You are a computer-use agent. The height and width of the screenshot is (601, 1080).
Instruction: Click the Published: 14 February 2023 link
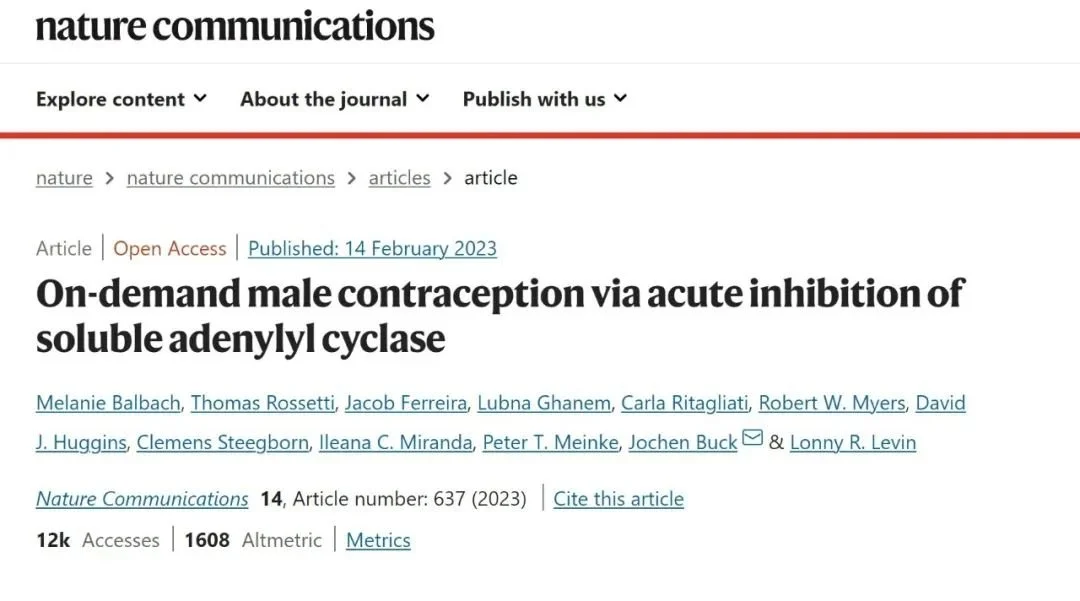[372, 249]
